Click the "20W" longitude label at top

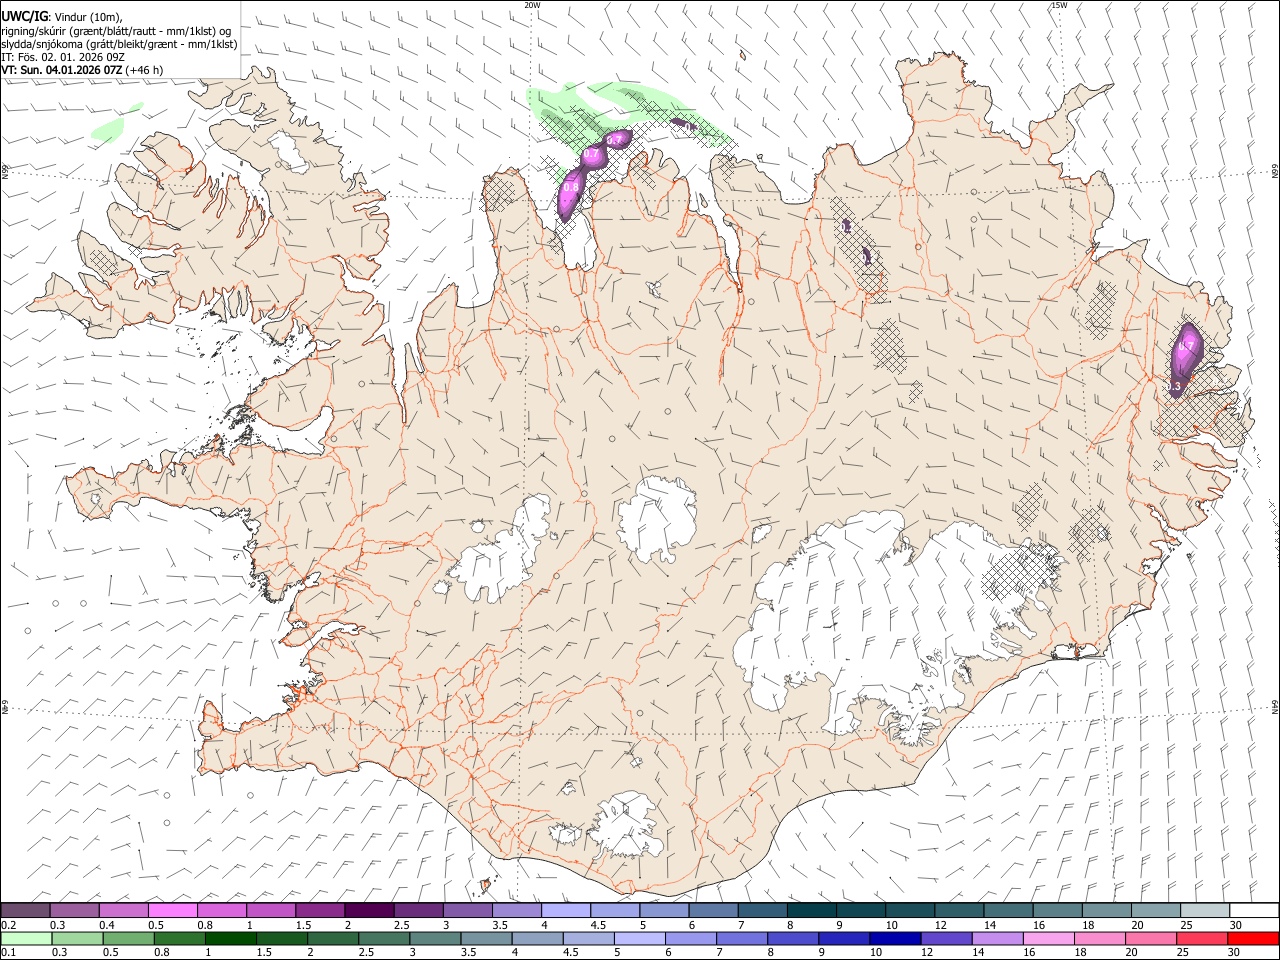click(x=532, y=5)
